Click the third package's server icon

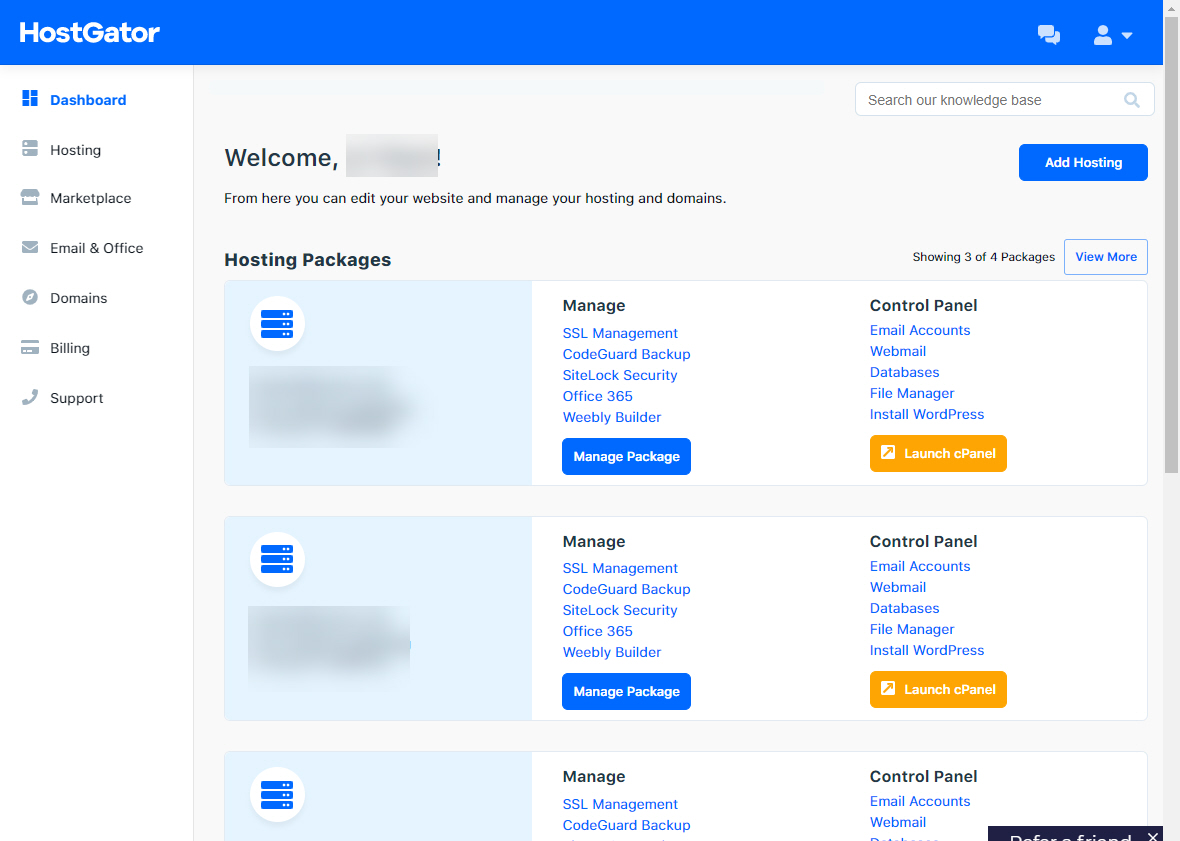click(x=277, y=795)
